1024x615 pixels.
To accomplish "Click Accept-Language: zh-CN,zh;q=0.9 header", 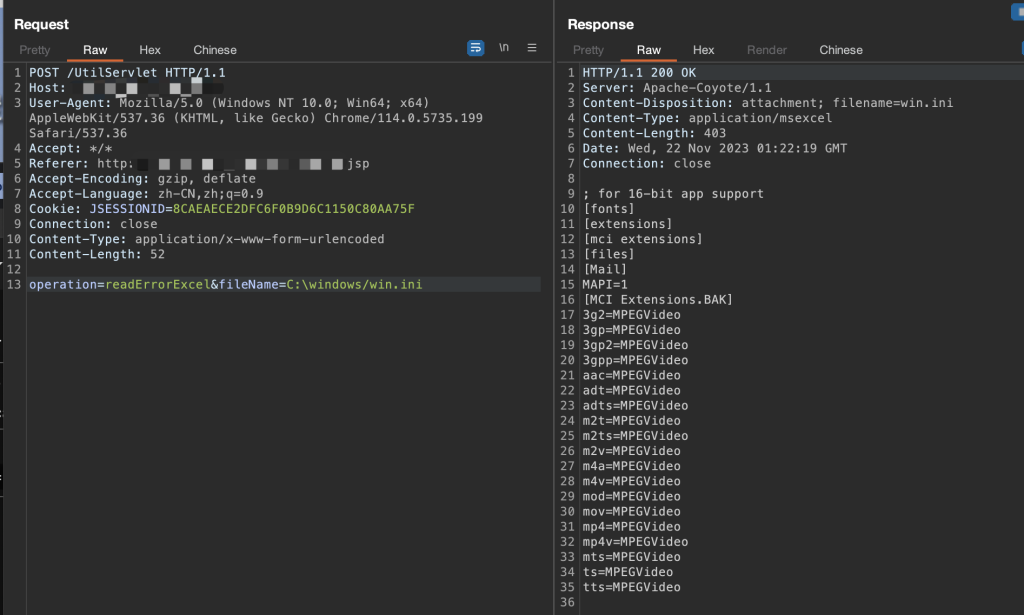I will [x=146, y=193].
